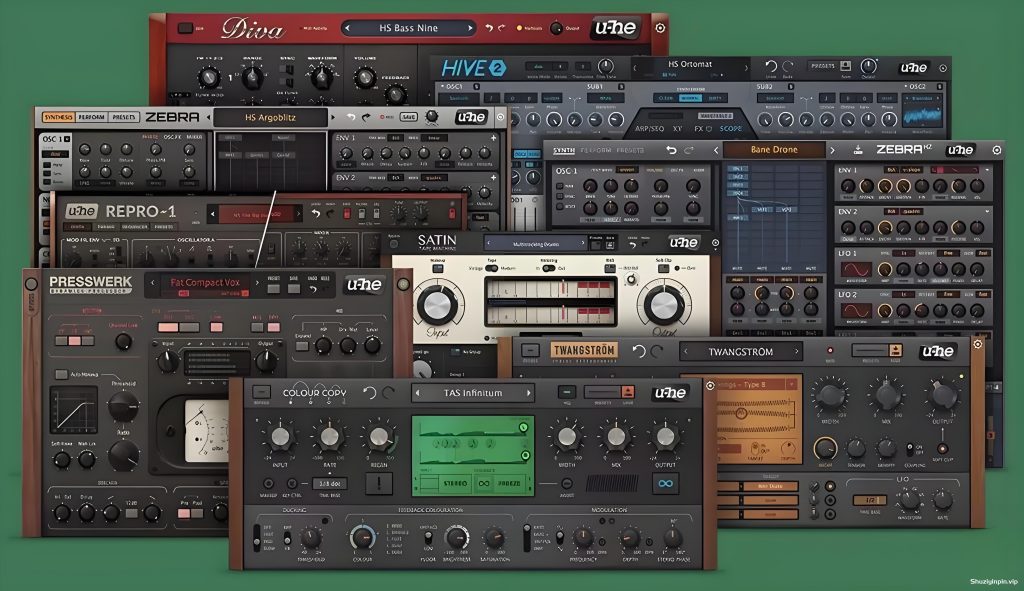Go to previous preset in Diva

[347, 28]
